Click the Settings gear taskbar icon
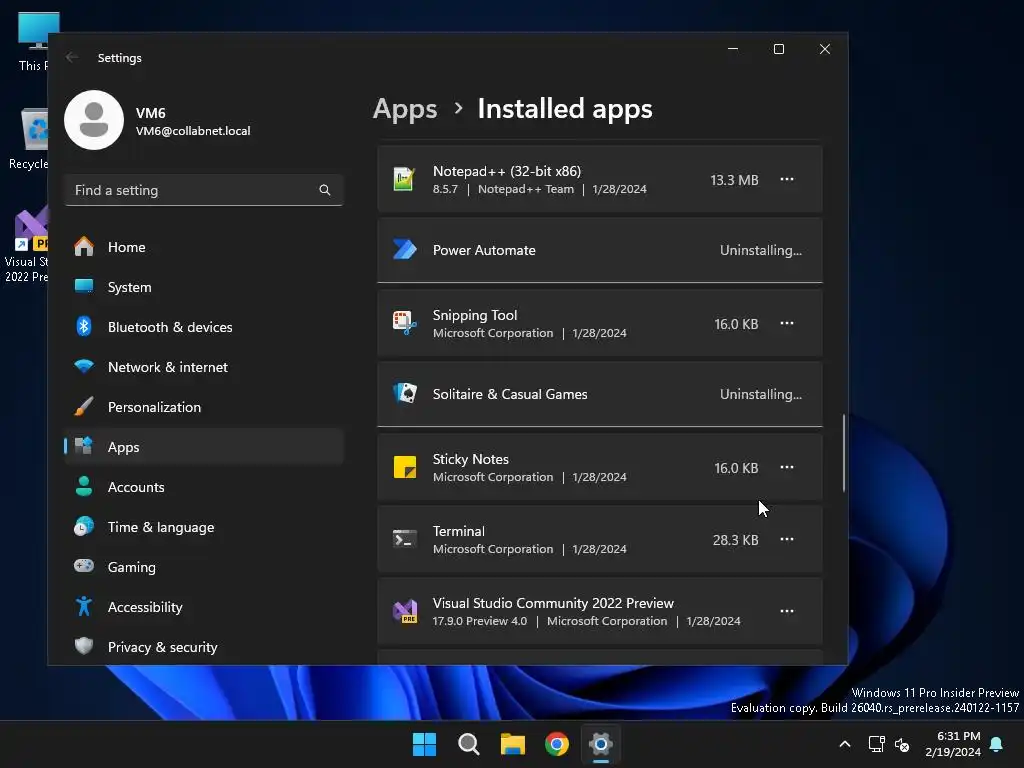Screen dimensions: 1024x768 tap(601, 744)
